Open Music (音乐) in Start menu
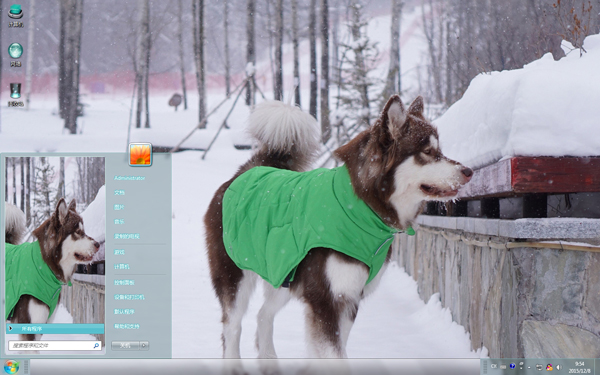The image size is (600, 375). (x=119, y=222)
